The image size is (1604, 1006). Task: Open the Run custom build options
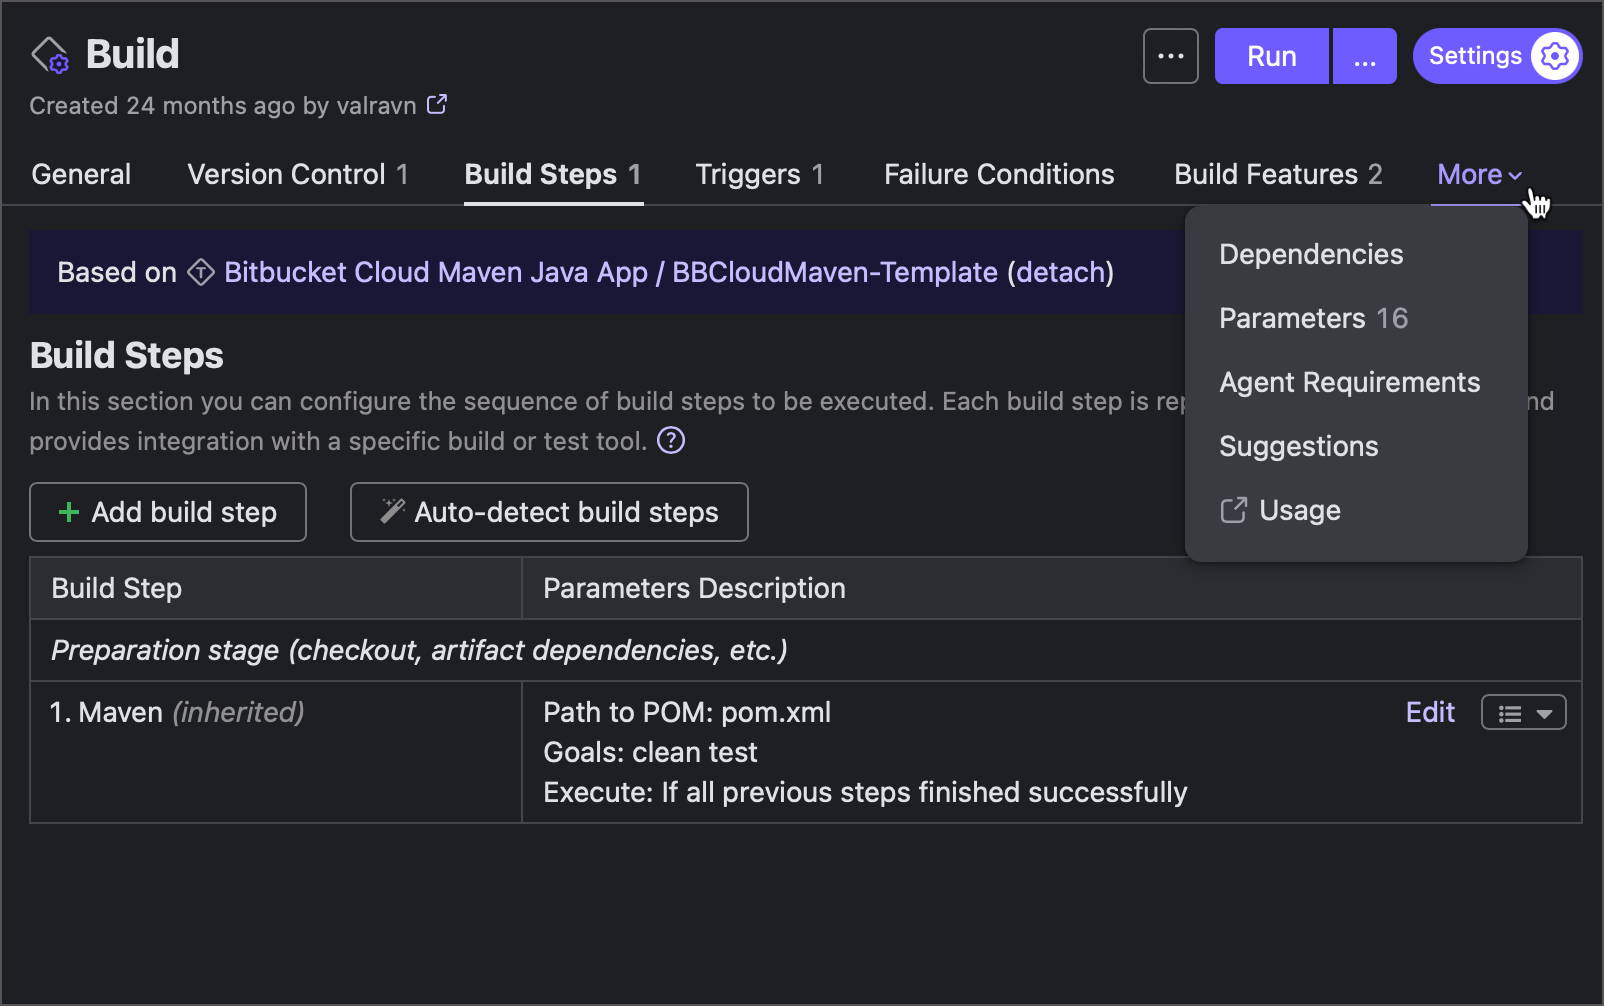pos(1364,56)
